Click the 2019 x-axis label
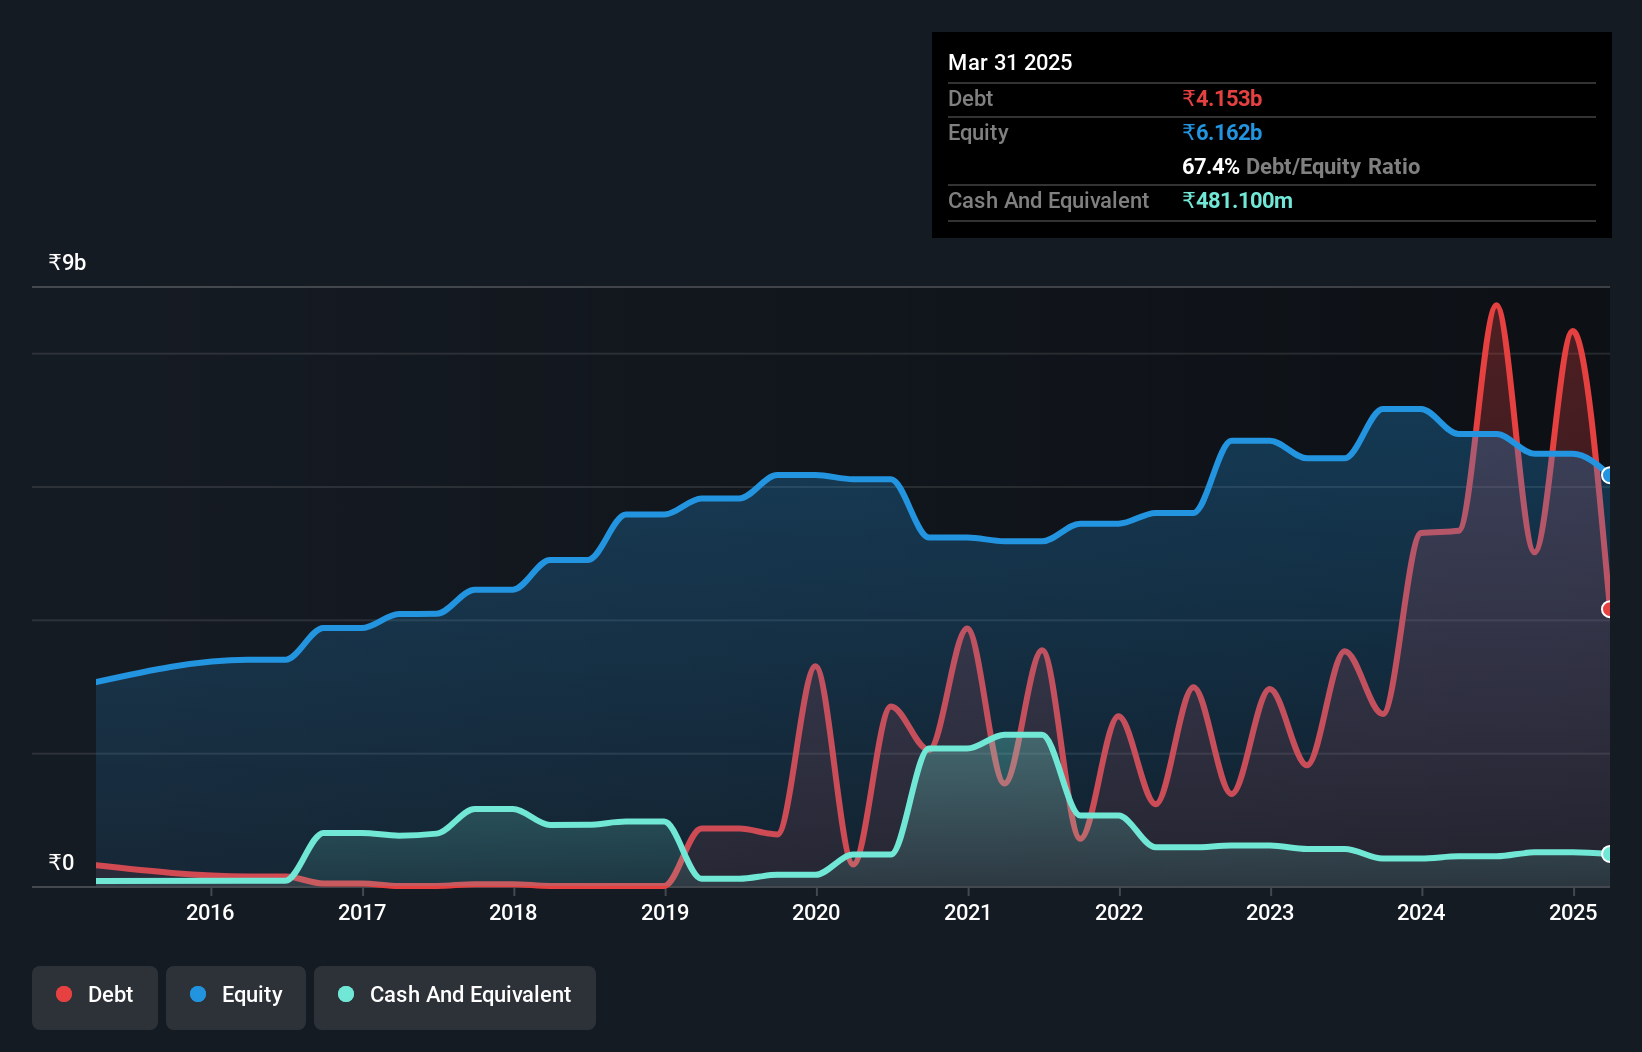This screenshot has height=1052, width=1642. point(665,912)
